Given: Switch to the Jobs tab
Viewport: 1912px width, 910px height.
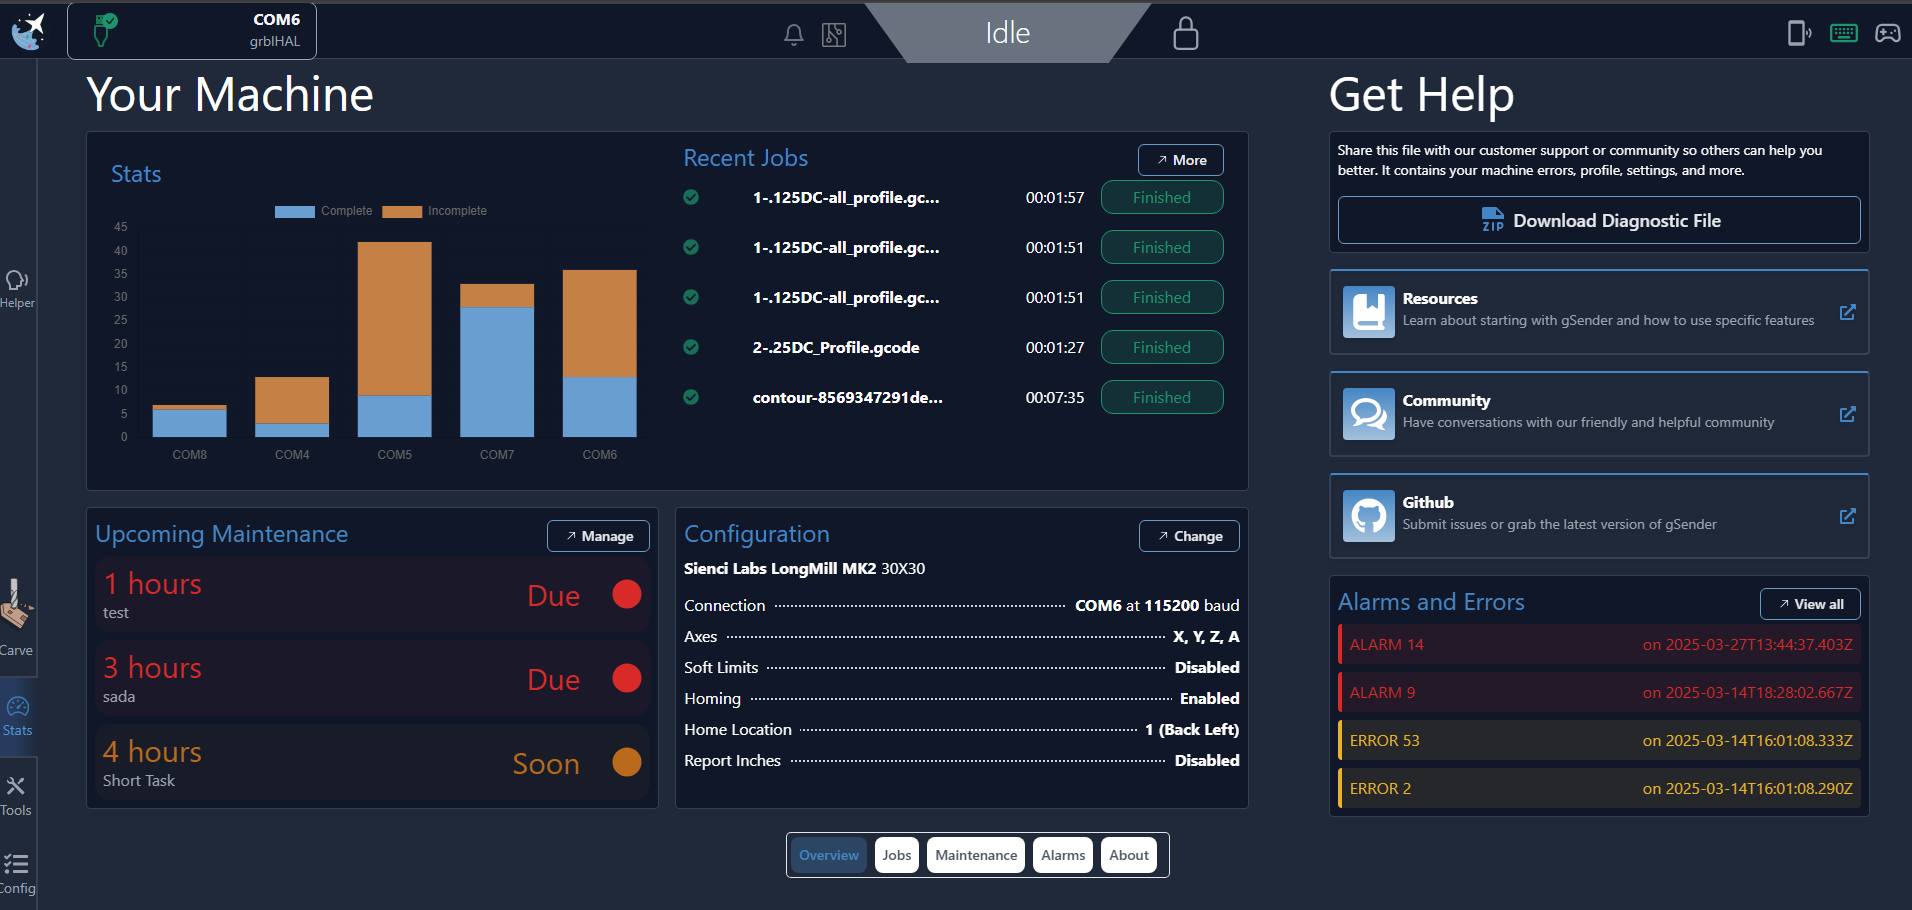Looking at the screenshot, I should [x=896, y=855].
